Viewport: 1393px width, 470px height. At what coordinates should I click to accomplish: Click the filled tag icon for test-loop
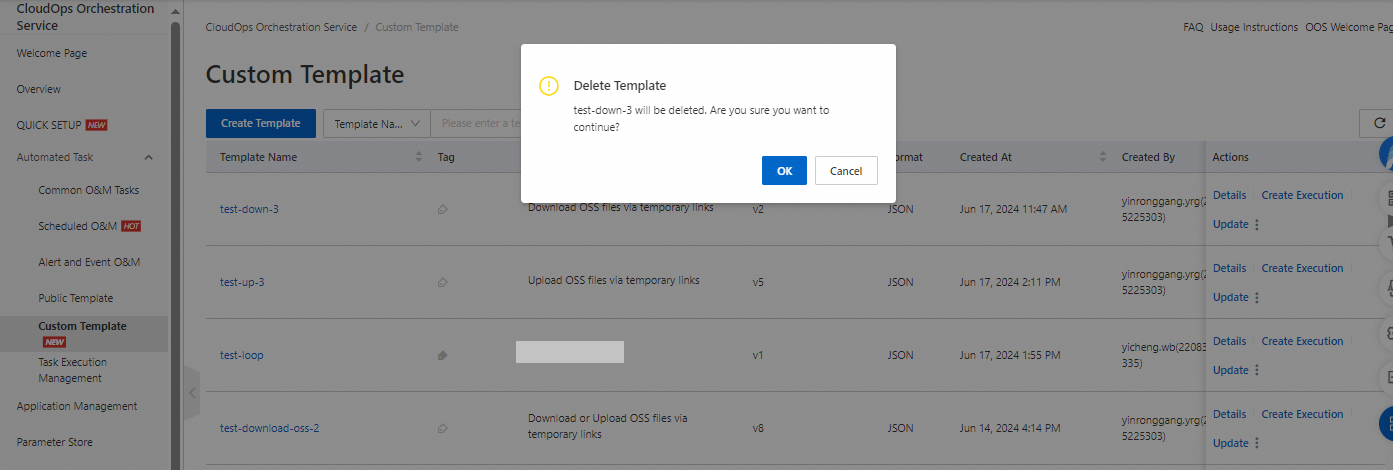click(x=442, y=355)
